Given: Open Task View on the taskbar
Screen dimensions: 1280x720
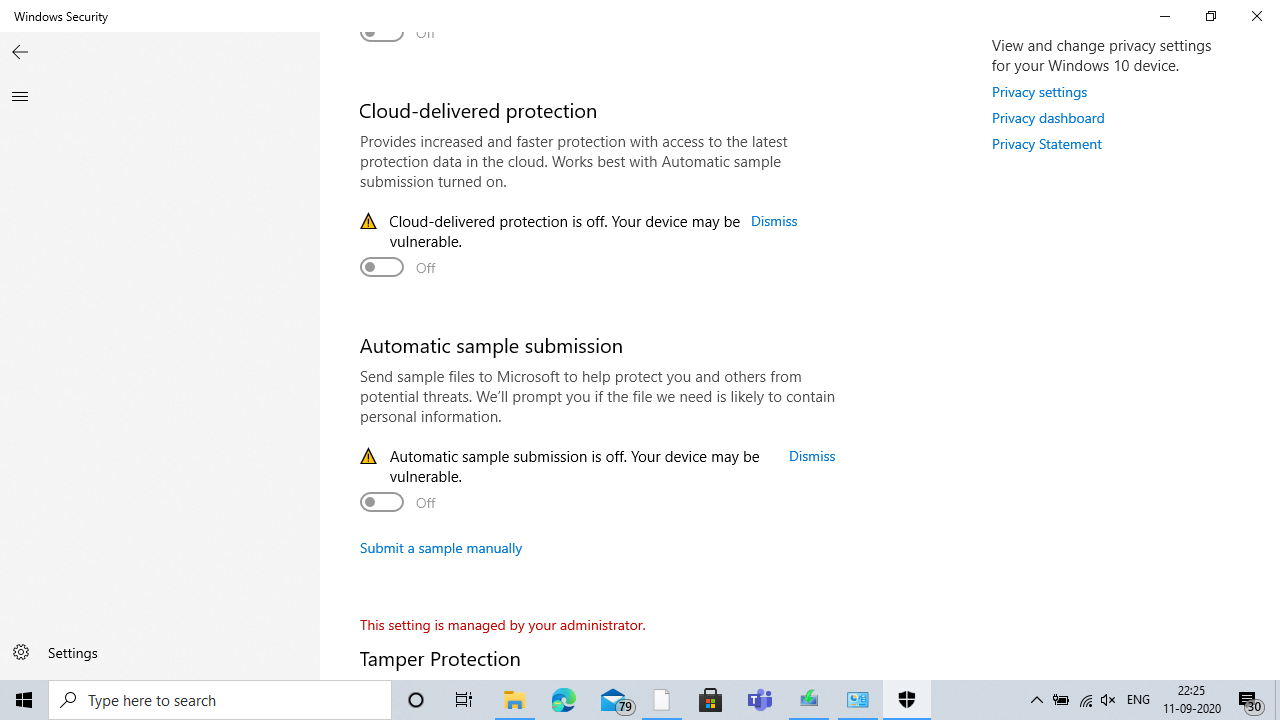Looking at the screenshot, I should tap(464, 700).
